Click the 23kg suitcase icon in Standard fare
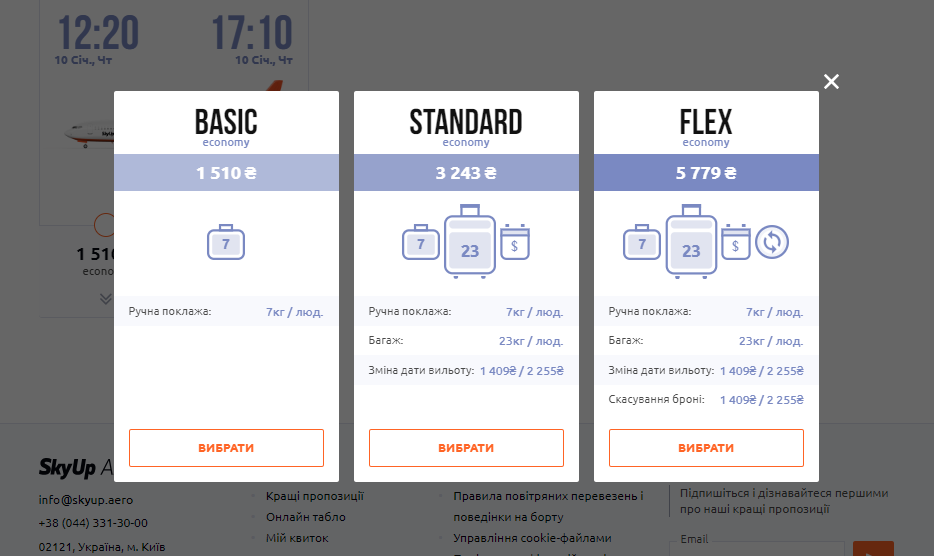 tap(470, 241)
